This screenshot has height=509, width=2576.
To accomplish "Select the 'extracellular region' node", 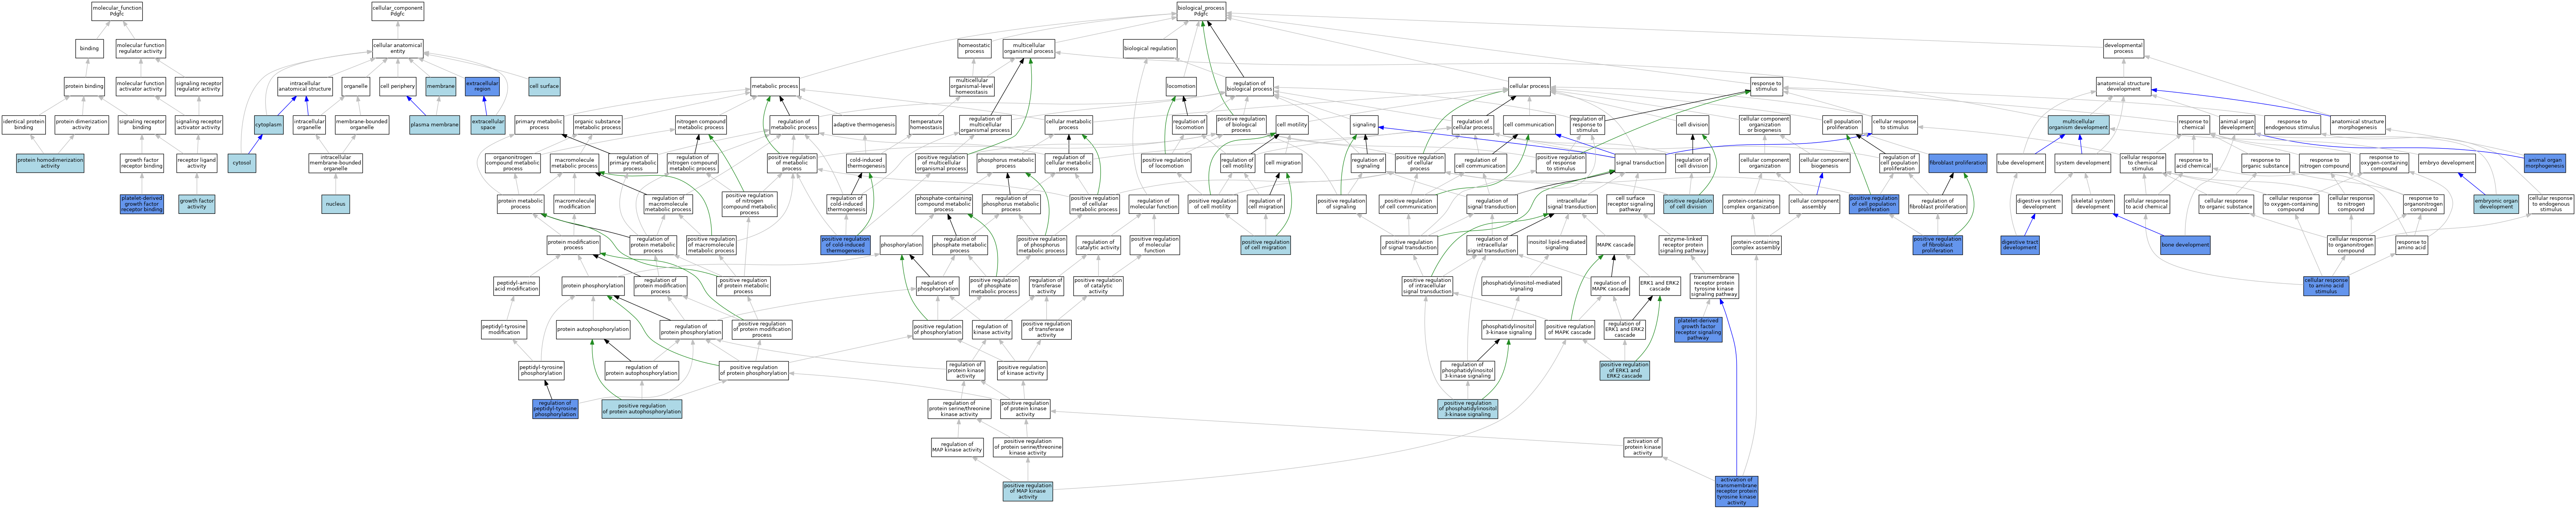I will coord(482,87).
